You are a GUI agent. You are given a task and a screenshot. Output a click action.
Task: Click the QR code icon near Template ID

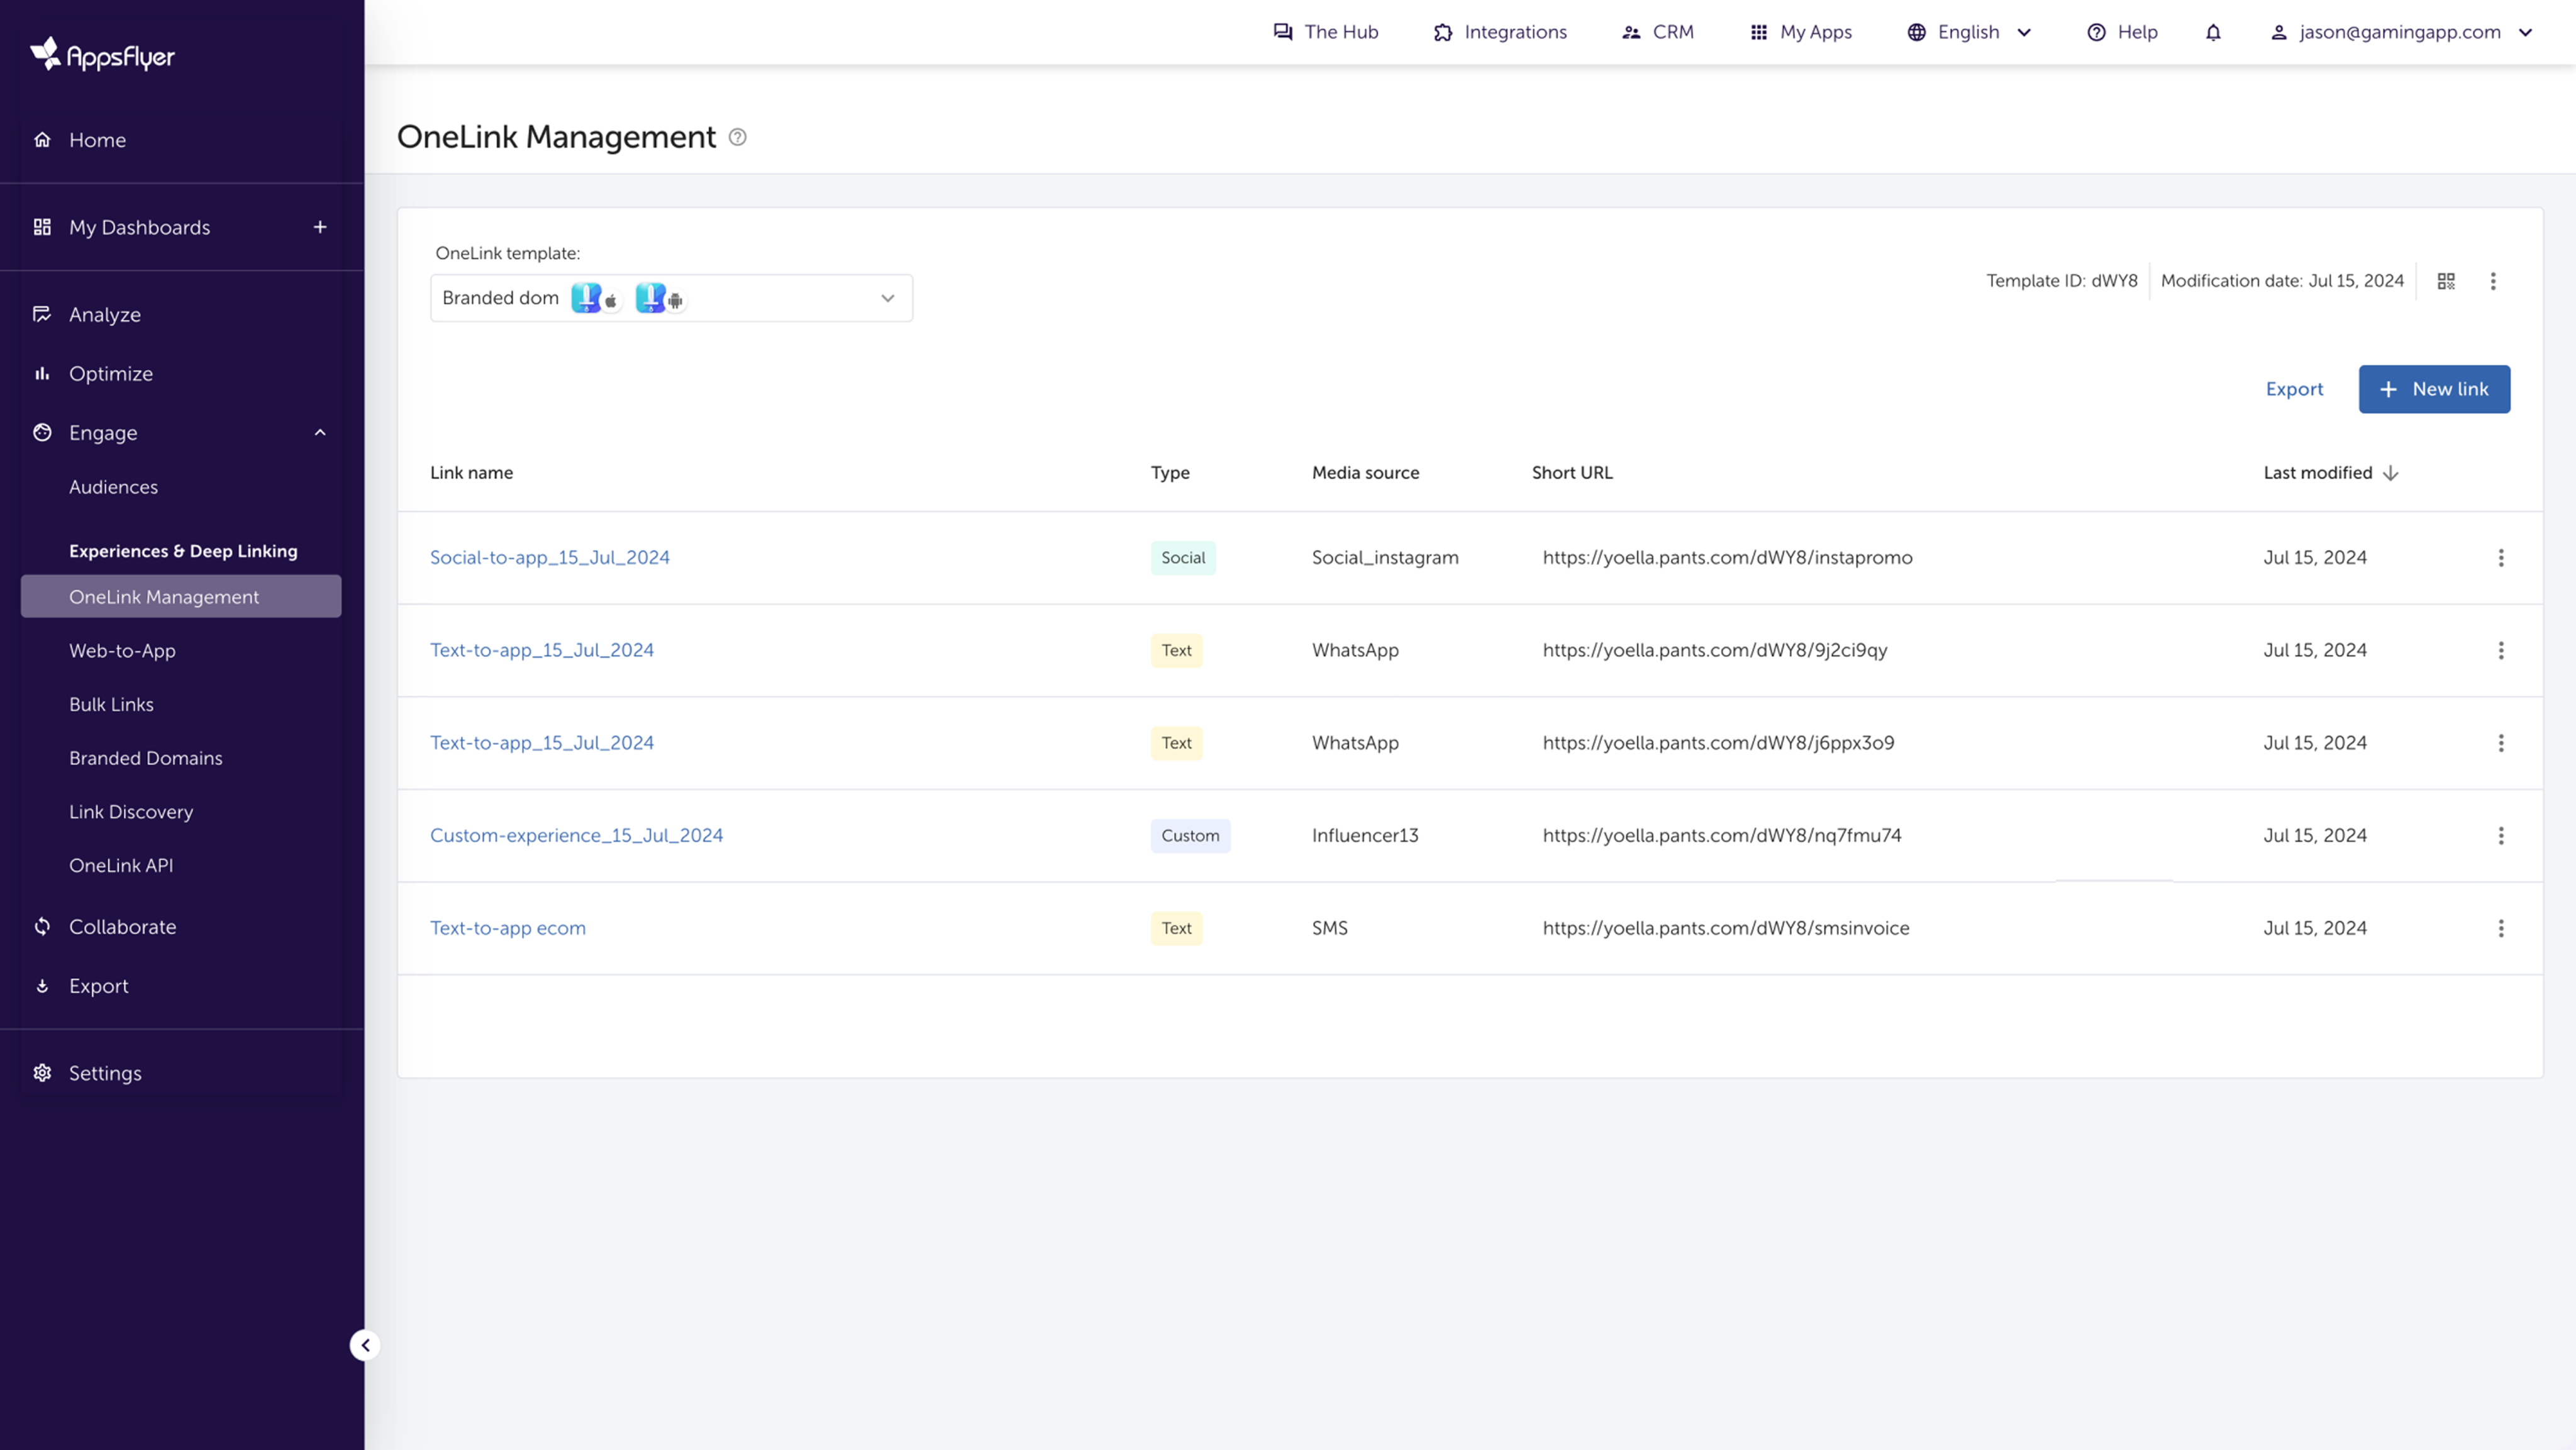pyautogui.click(x=2446, y=281)
